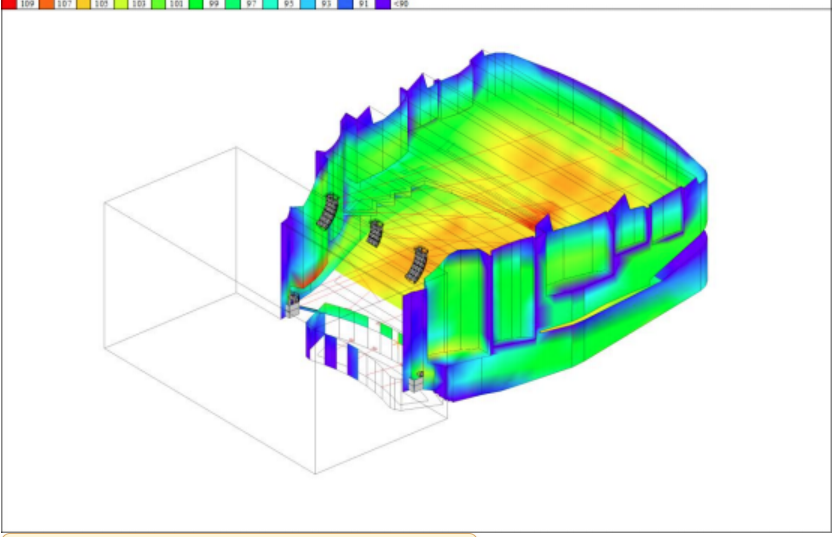The image size is (837, 537).
Task: Click the 101 legend color box
Action: coord(158,4)
